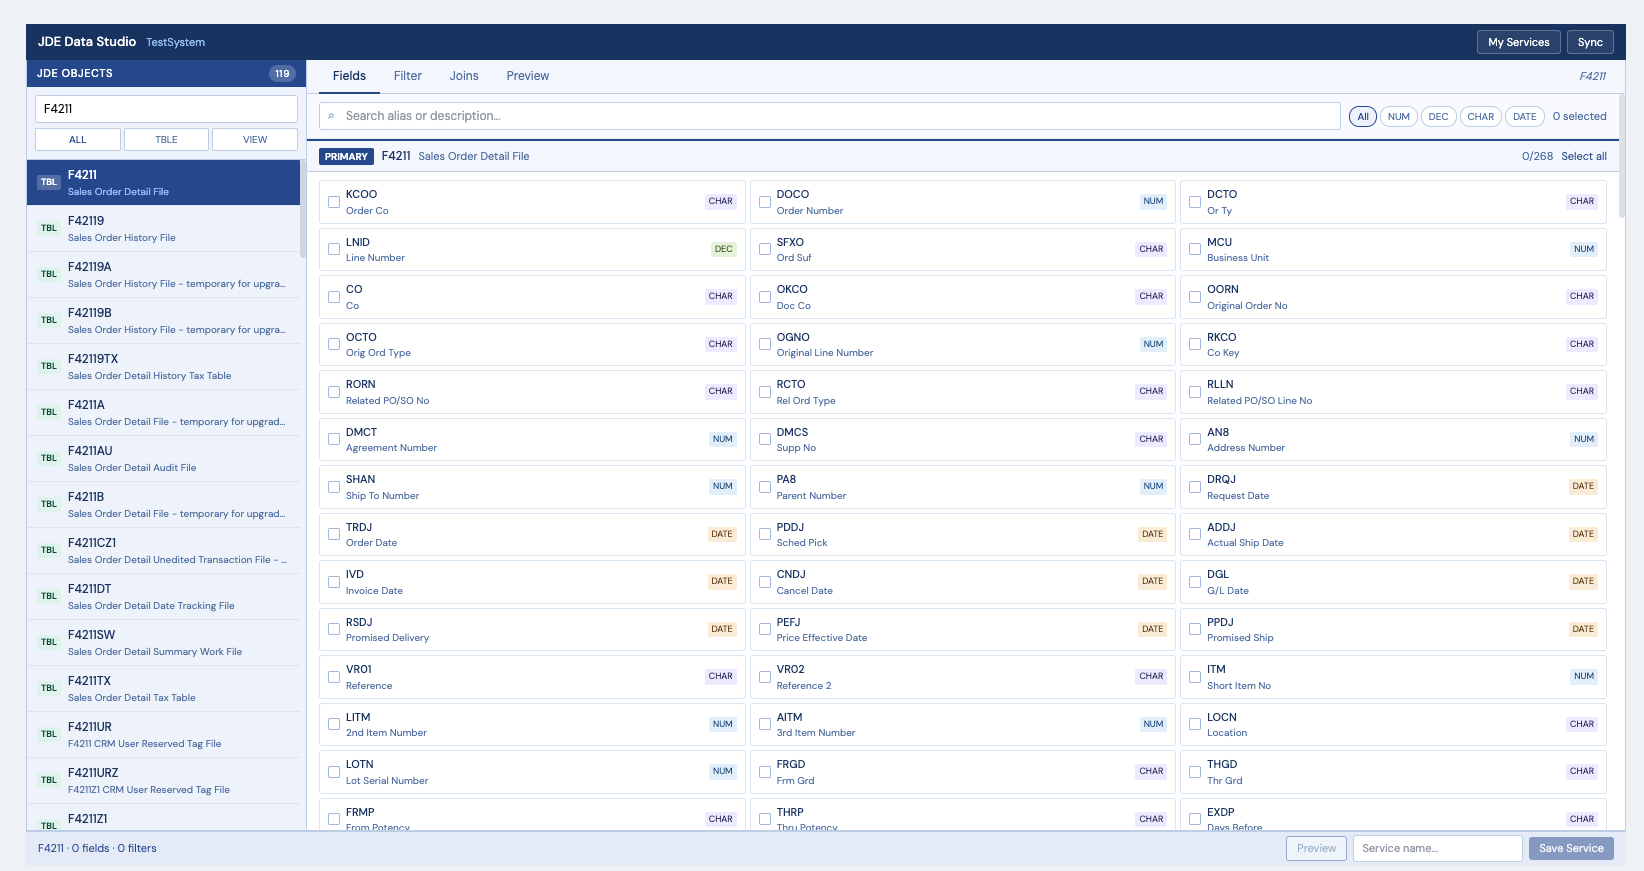Filter fields by DATE type pill
Image resolution: width=1644 pixels, height=871 pixels.
1525,117
